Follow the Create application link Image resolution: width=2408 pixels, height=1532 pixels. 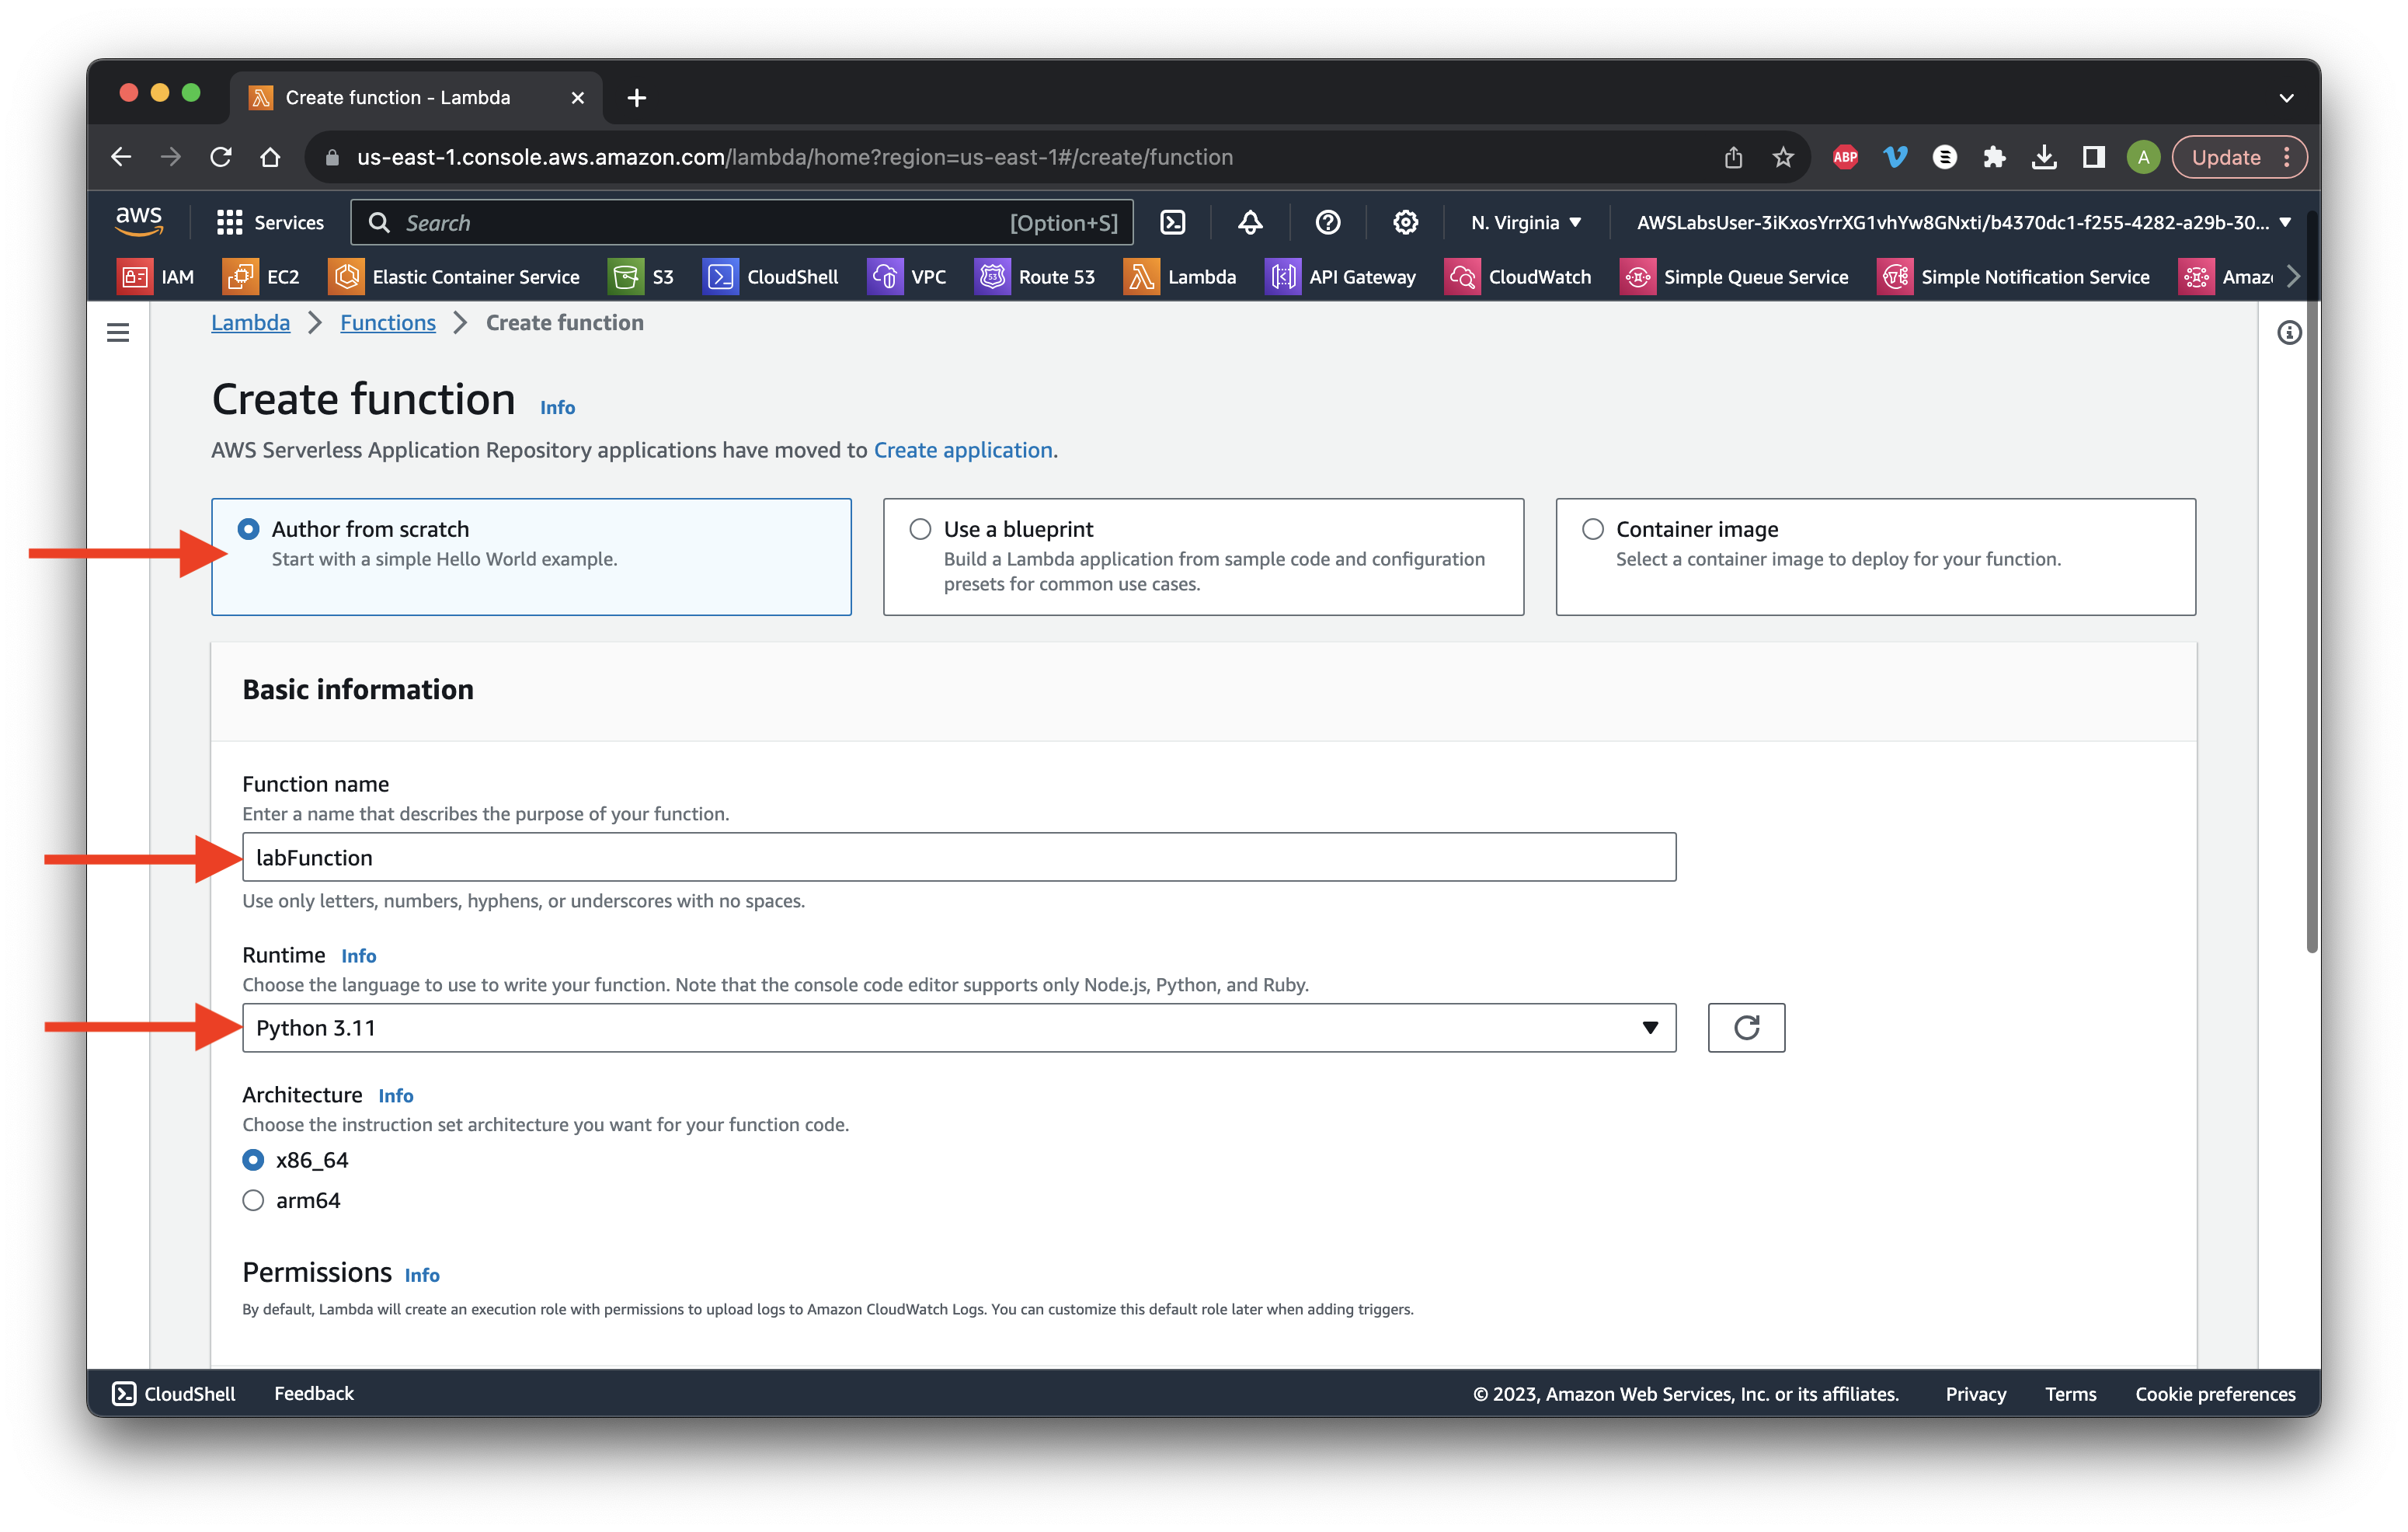tap(963, 450)
